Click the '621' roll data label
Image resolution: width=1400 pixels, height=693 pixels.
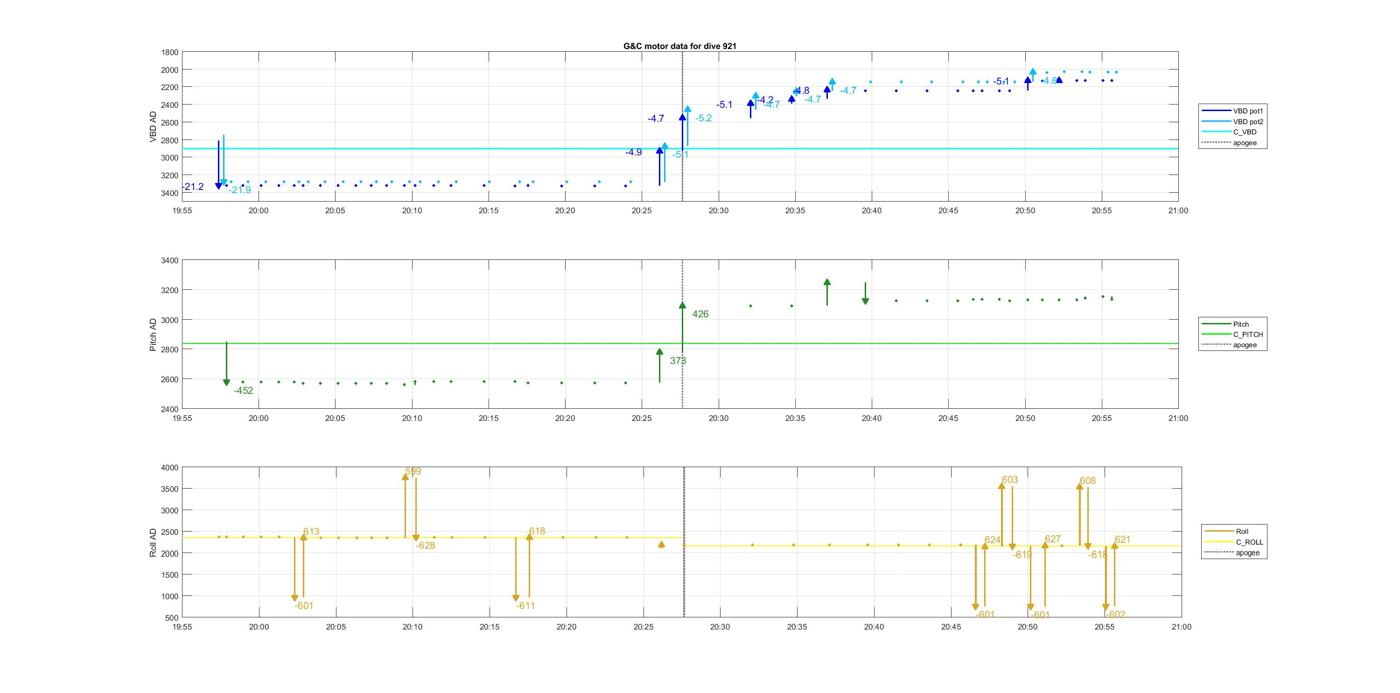1123,540
